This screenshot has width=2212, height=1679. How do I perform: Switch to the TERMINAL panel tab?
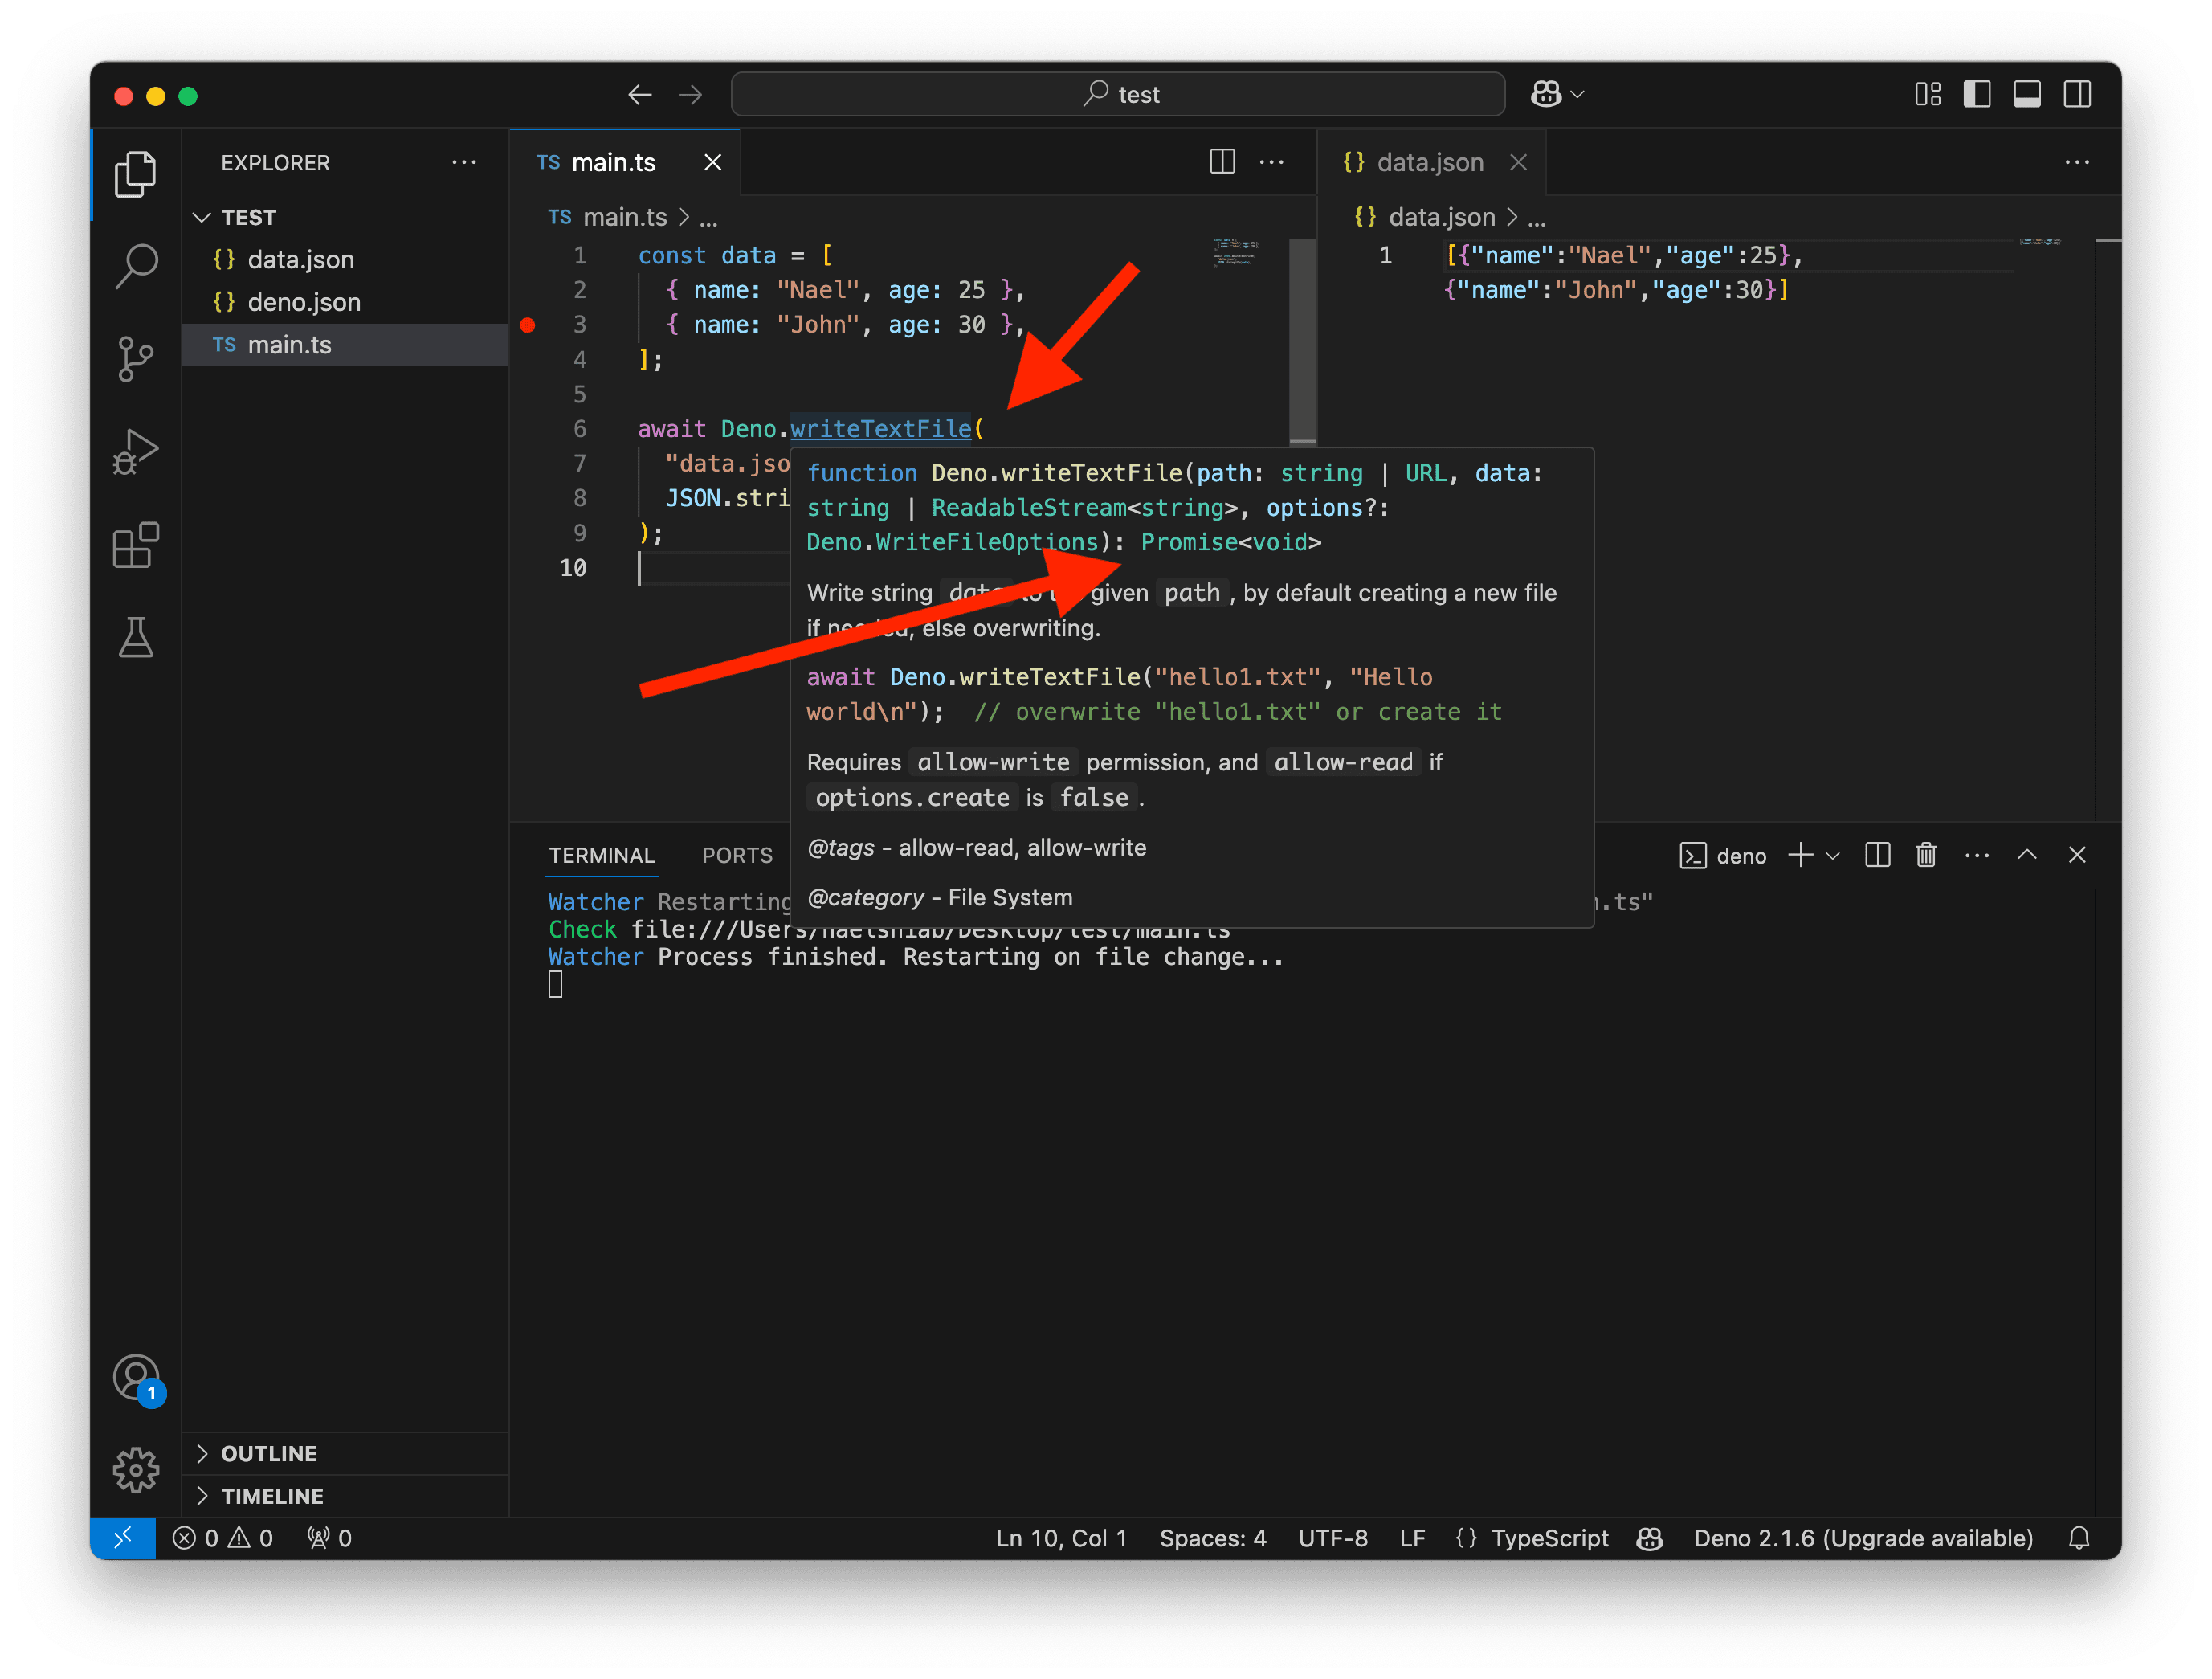pos(601,856)
